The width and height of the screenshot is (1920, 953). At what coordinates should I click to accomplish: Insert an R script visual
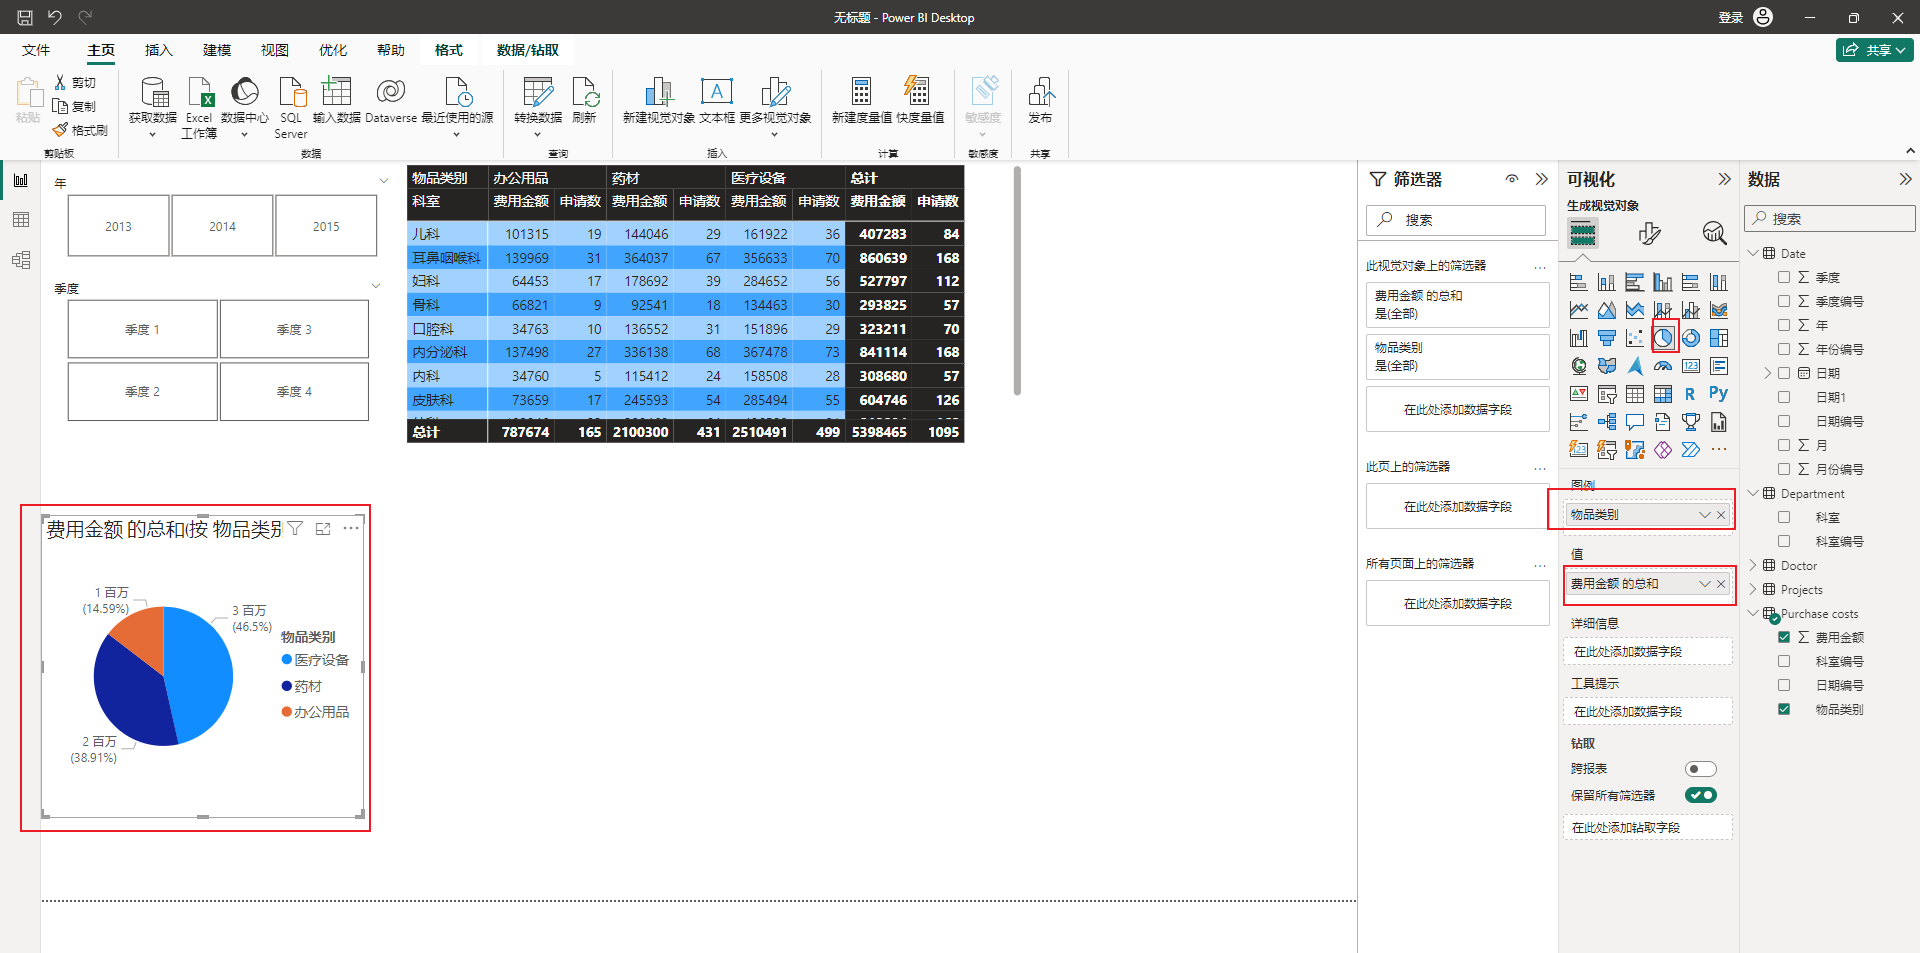[1691, 394]
